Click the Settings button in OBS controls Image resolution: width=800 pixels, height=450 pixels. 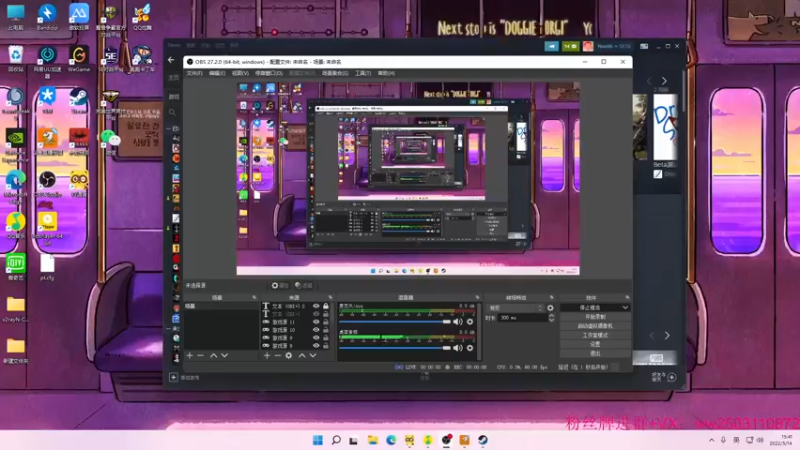[x=595, y=344]
